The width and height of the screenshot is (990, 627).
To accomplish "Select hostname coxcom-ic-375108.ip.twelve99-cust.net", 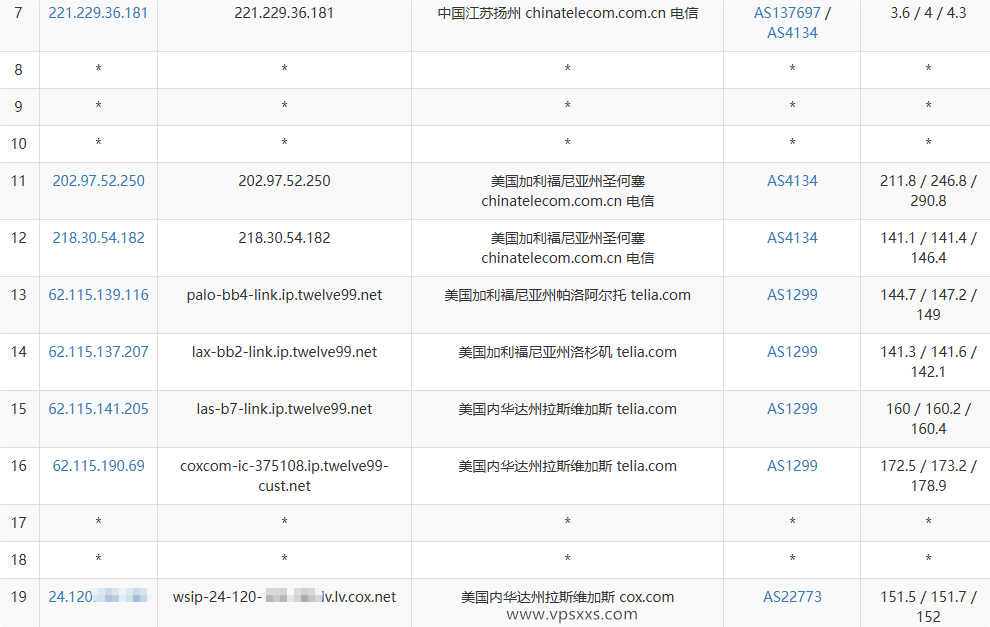I will pos(284,475).
